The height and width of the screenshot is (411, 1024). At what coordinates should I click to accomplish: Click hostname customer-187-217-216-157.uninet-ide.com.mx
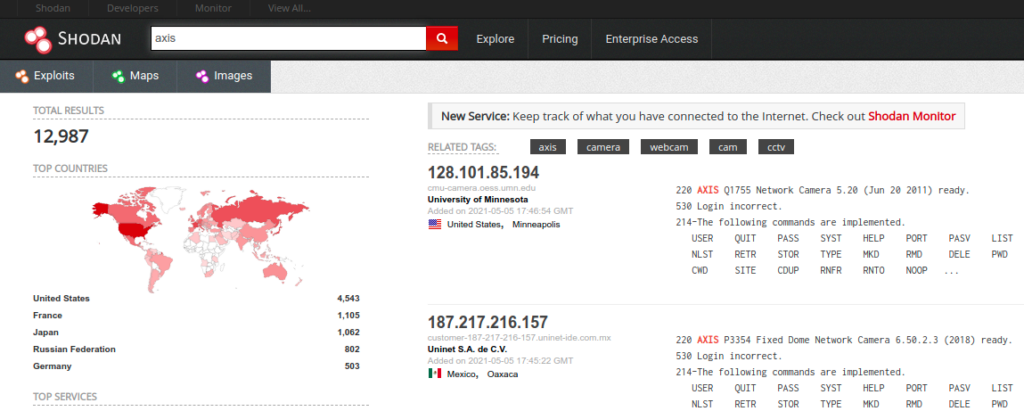519,338
